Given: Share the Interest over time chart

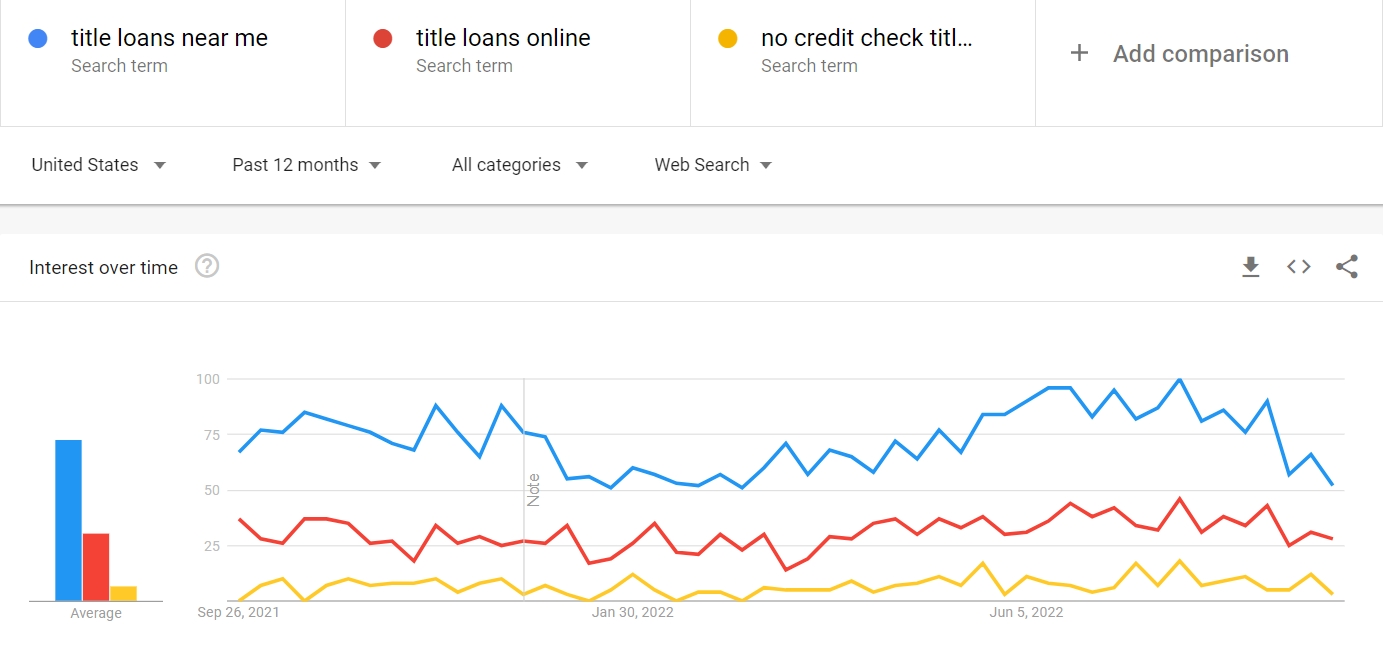Looking at the screenshot, I should 1346,267.
